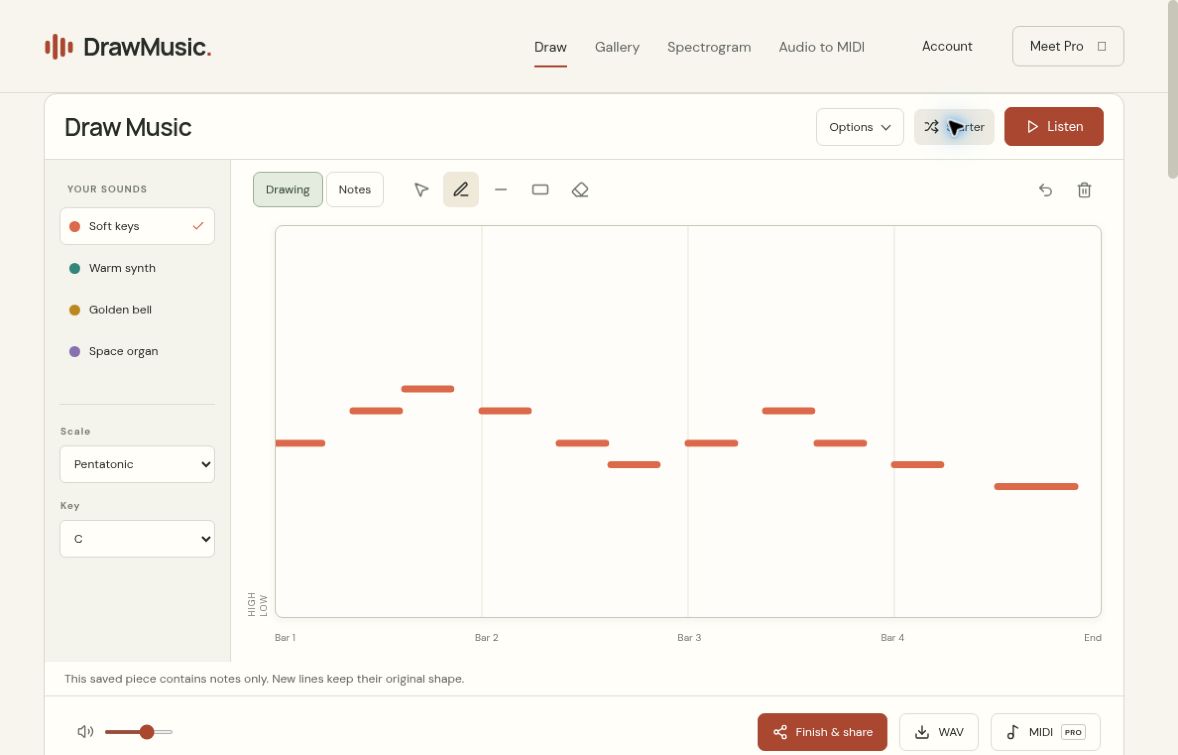Click the page vertical scrollbar
1178x755 pixels.
(1172, 90)
